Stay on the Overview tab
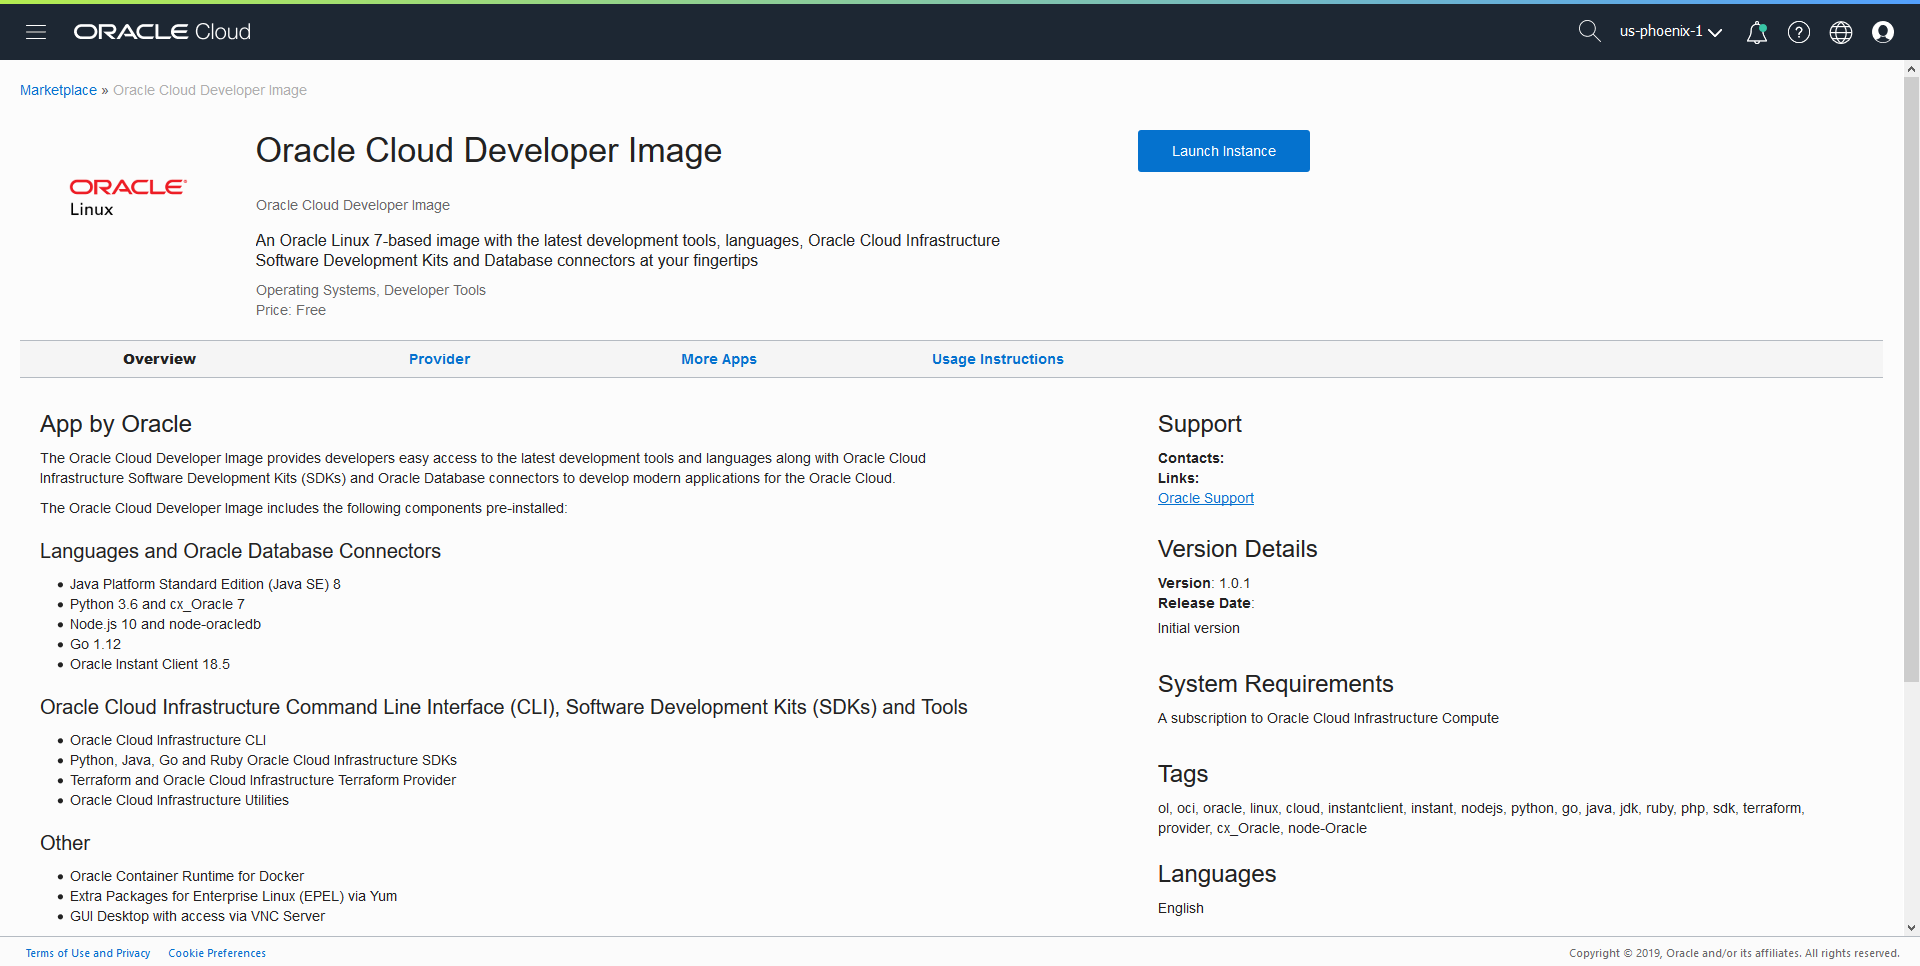This screenshot has width=1920, height=966. 159,358
